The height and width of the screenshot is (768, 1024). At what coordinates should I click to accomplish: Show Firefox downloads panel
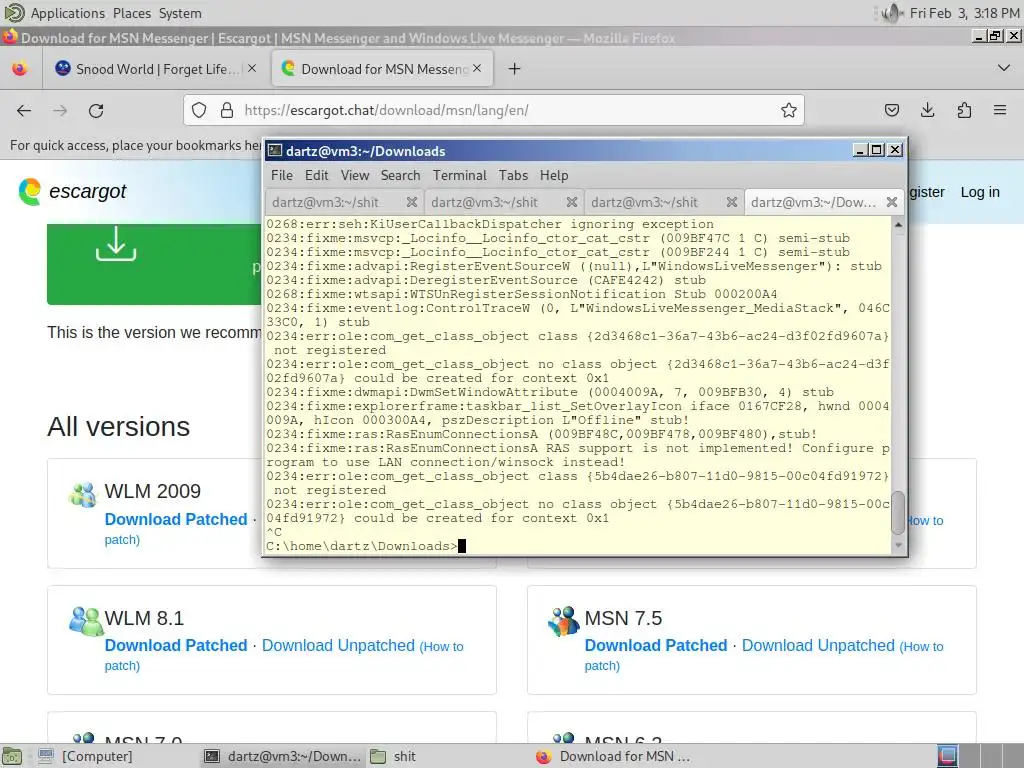tap(927, 110)
